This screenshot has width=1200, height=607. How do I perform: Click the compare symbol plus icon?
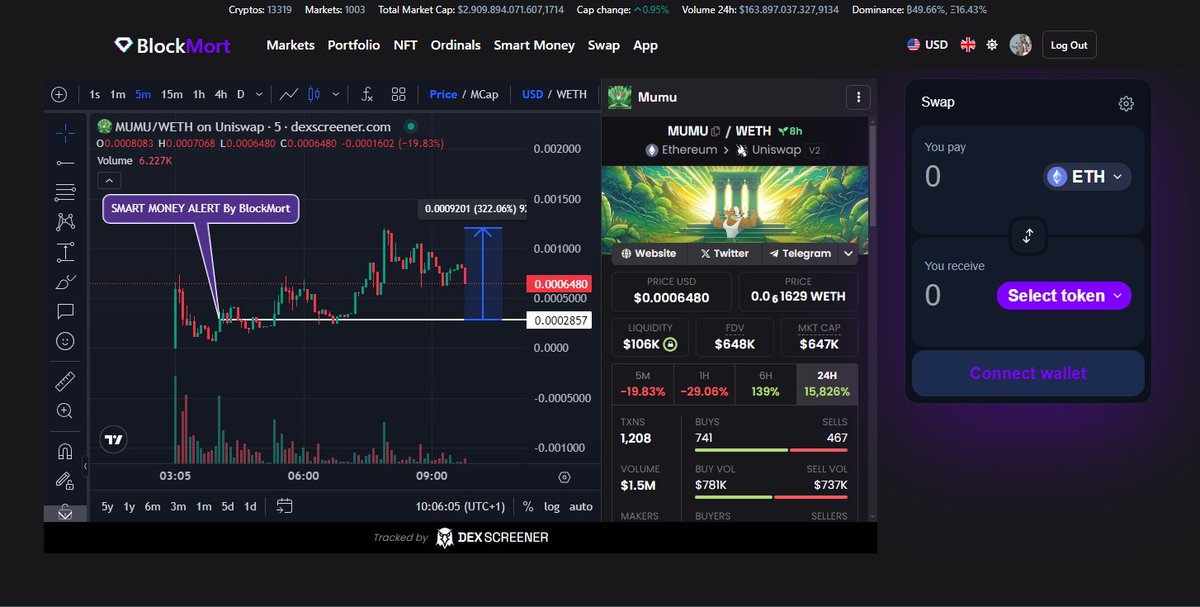(x=59, y=94)
